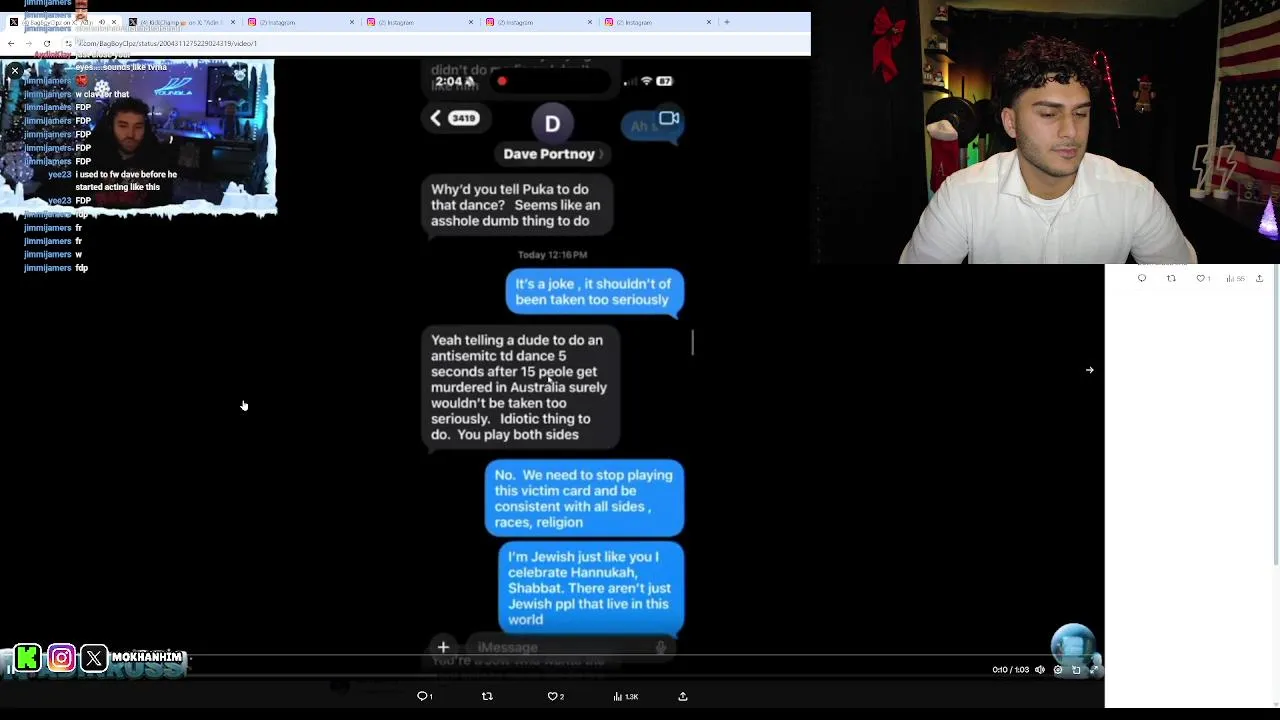Switch to the KickChamp on X tab

click(x=181, y=22)
